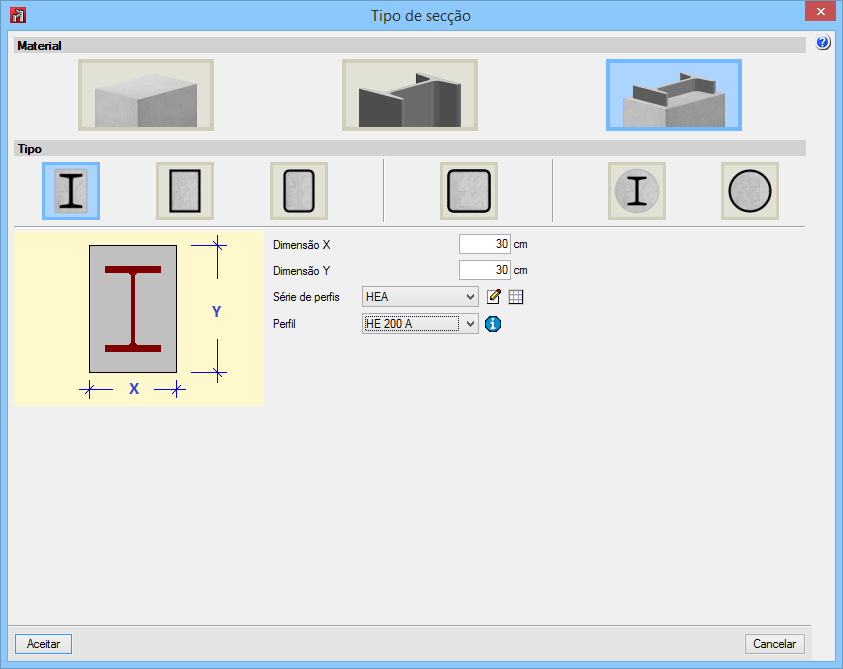Click the Dimensão Y input field
The height and width of the screenshot is (669, 843).
tap(485, 270)
